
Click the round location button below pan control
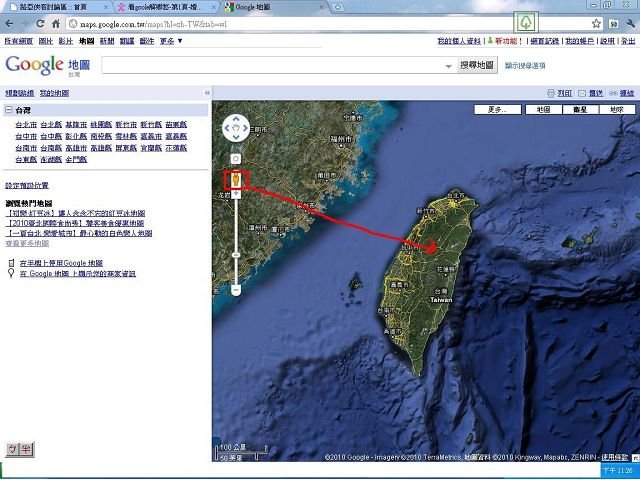tap(236, 159)
